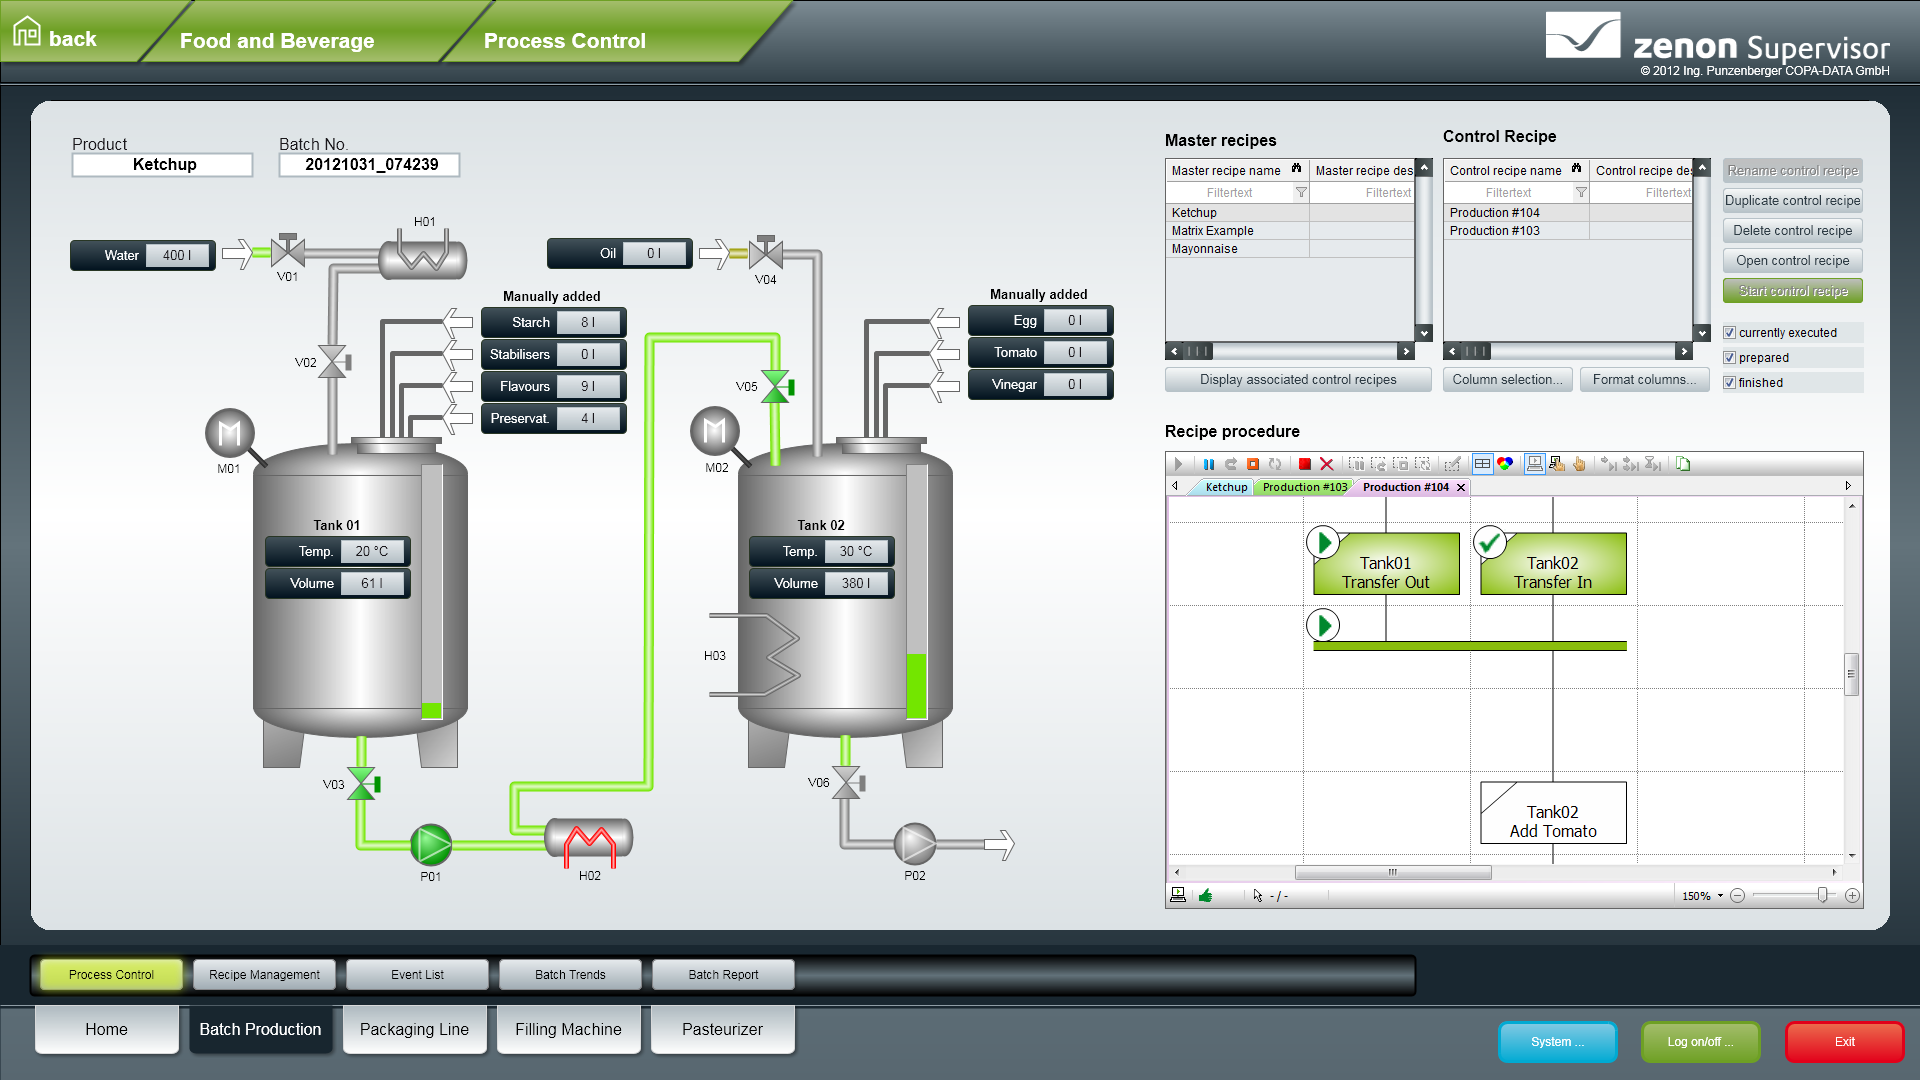Open the 150% zoom level dropdown

pos(1720,896)
